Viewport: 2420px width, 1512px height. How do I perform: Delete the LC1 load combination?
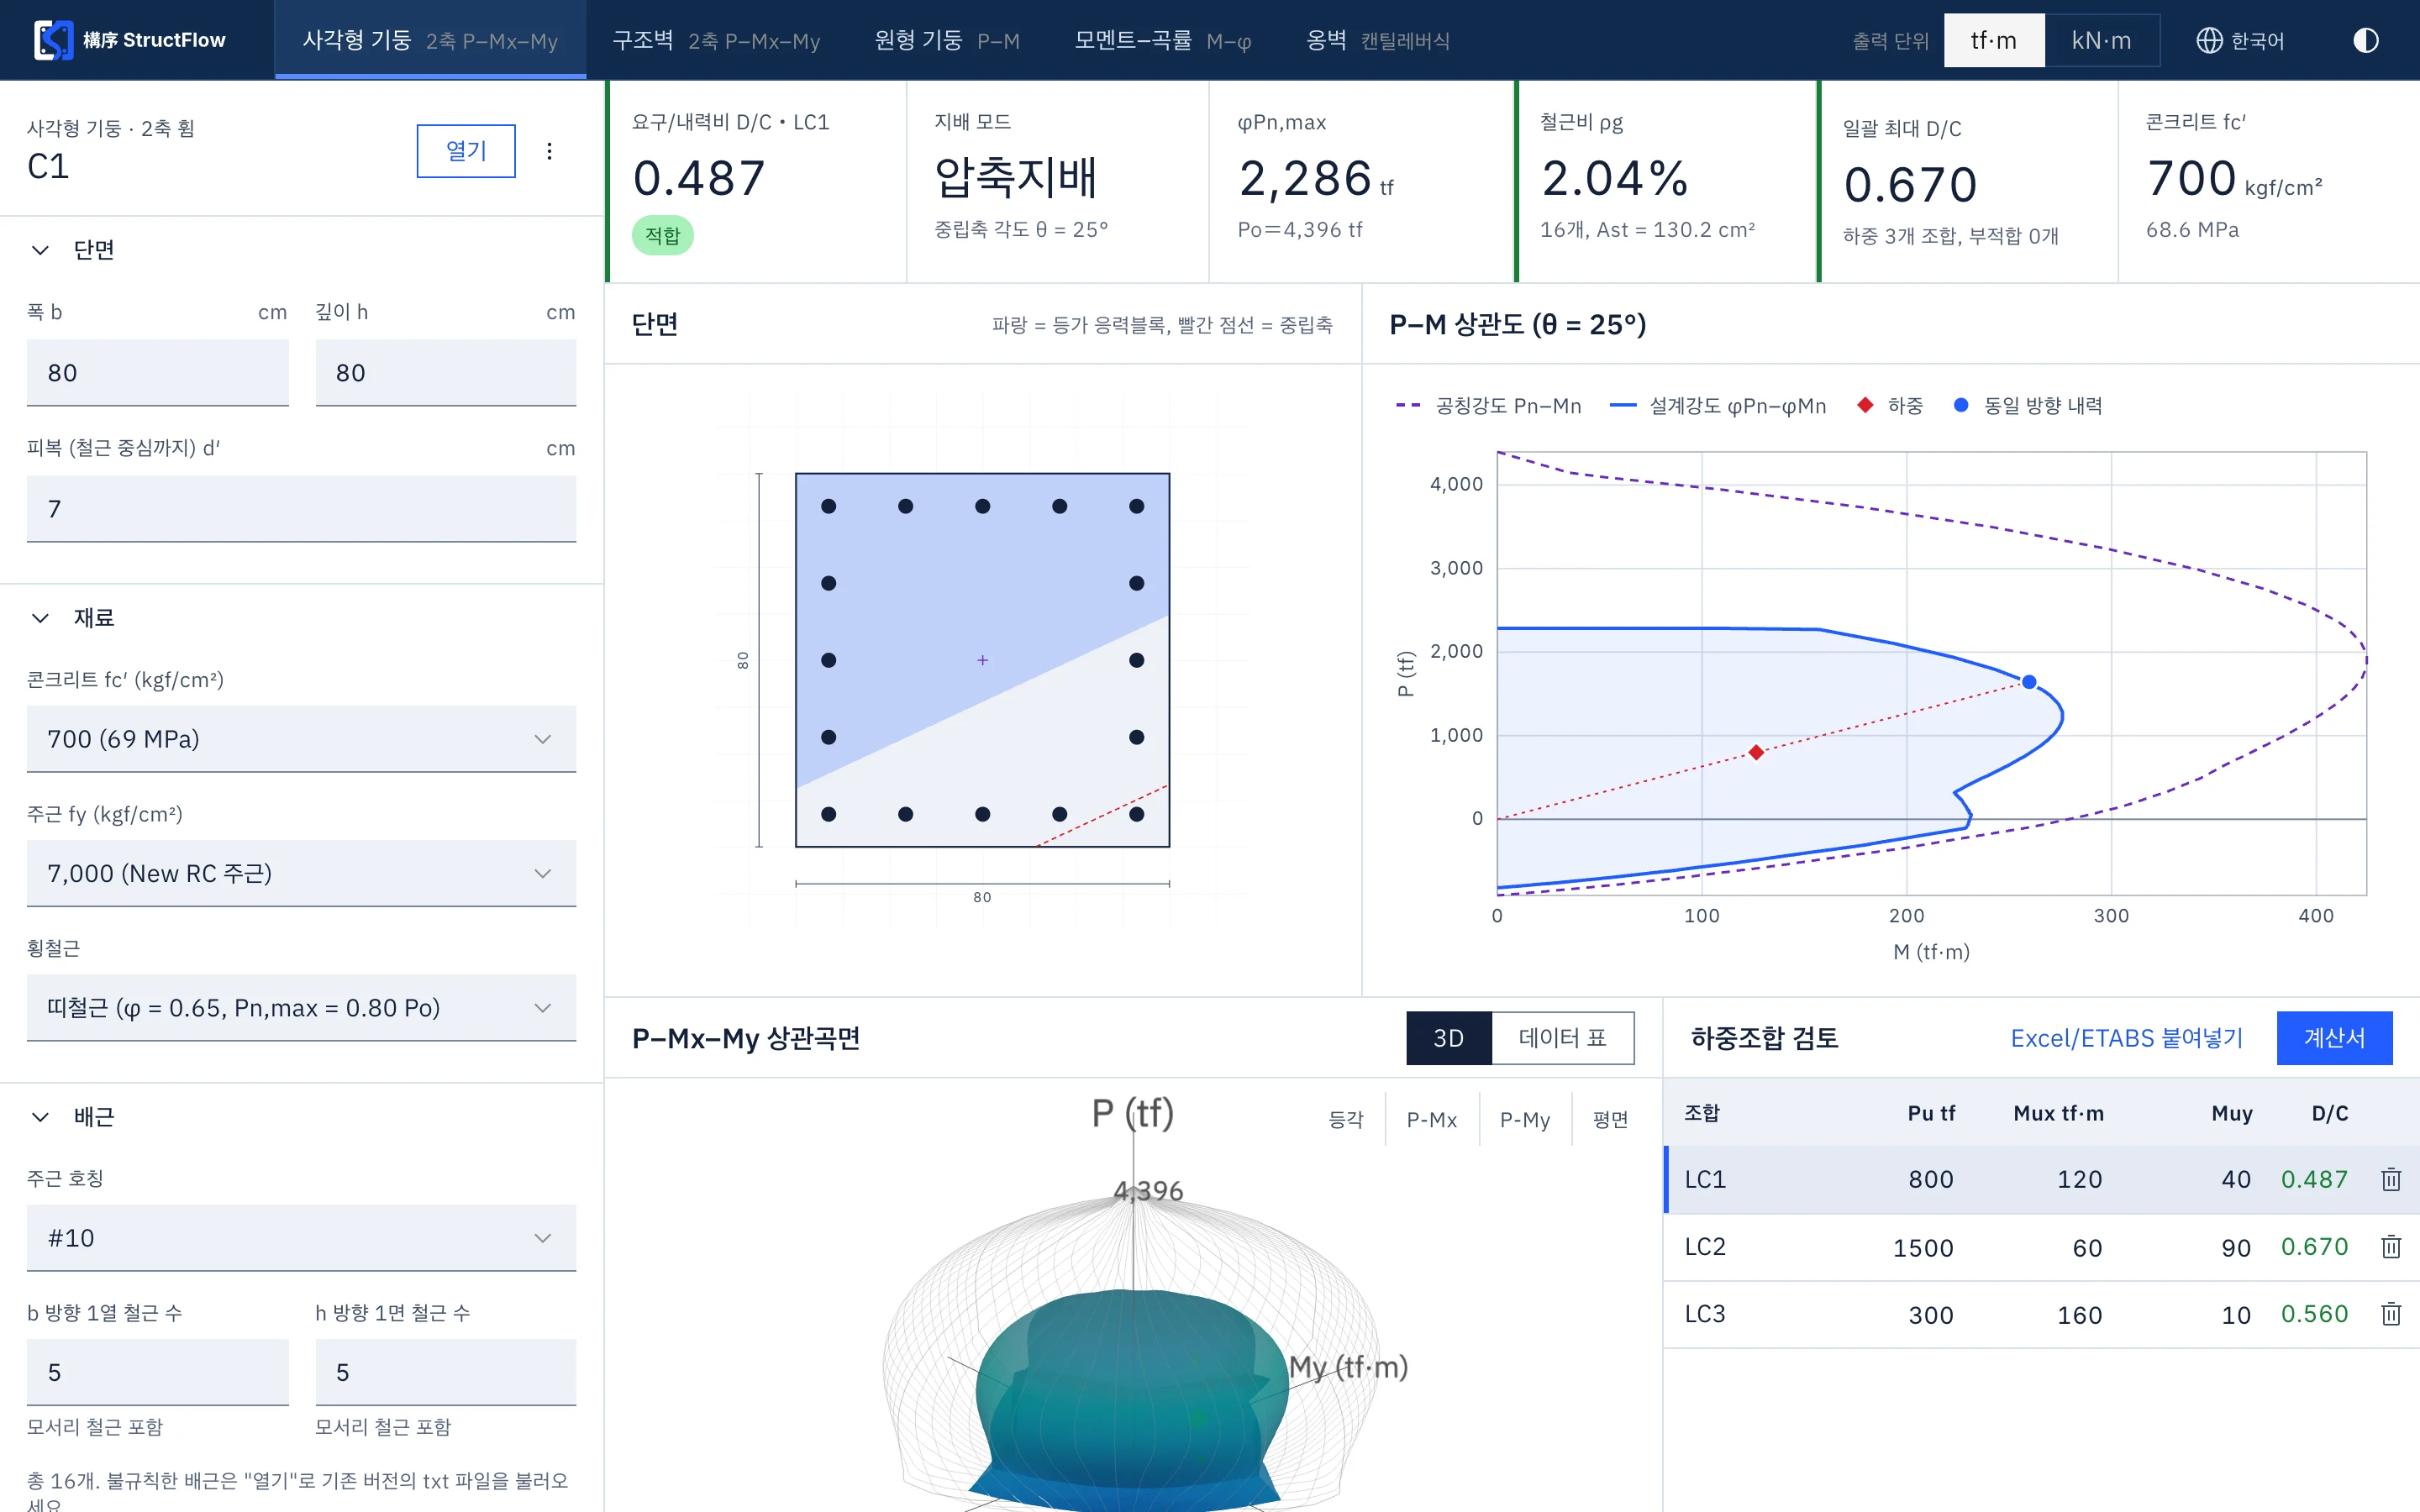point(2391,1179)
